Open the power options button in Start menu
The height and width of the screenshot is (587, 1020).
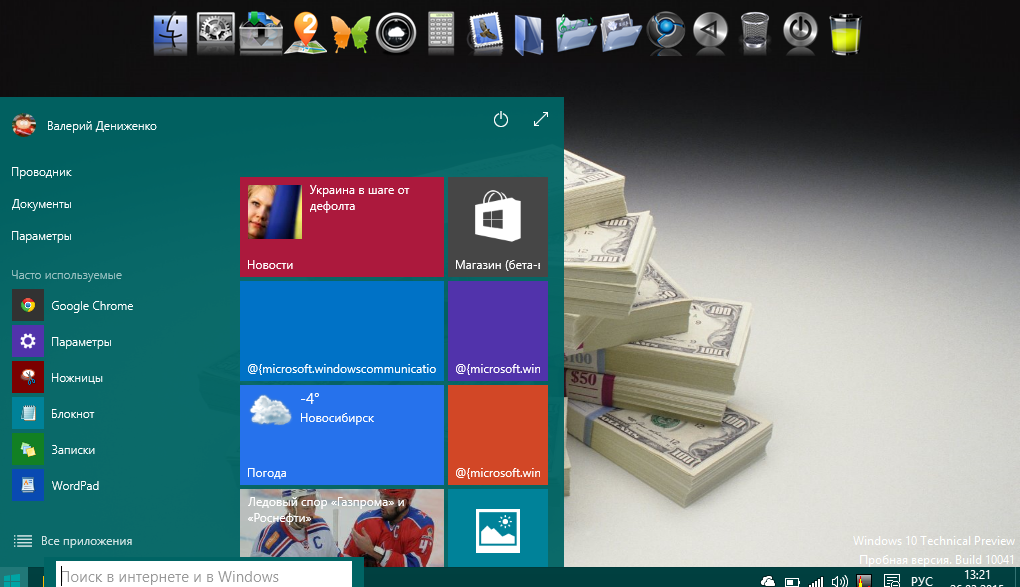501,120
